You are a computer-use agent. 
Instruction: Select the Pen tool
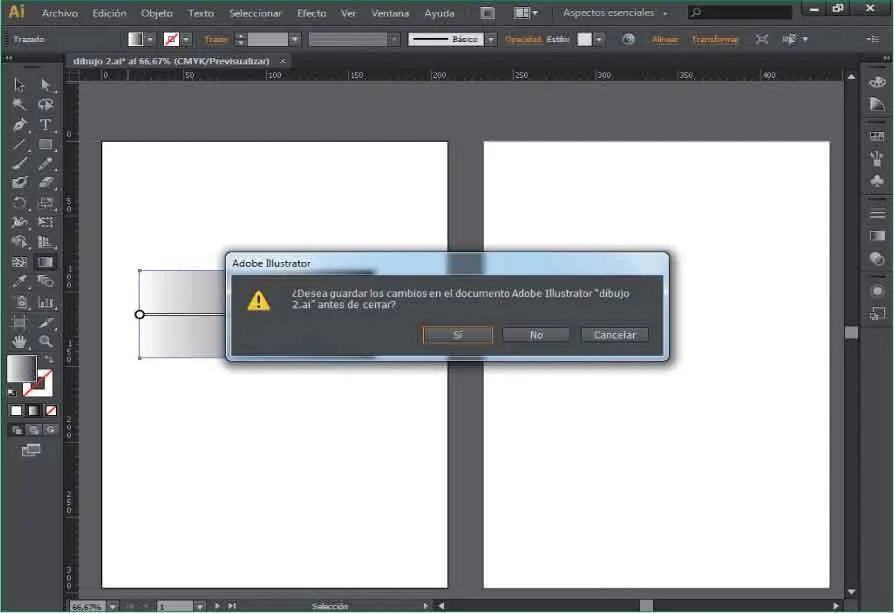coord(19,124)
